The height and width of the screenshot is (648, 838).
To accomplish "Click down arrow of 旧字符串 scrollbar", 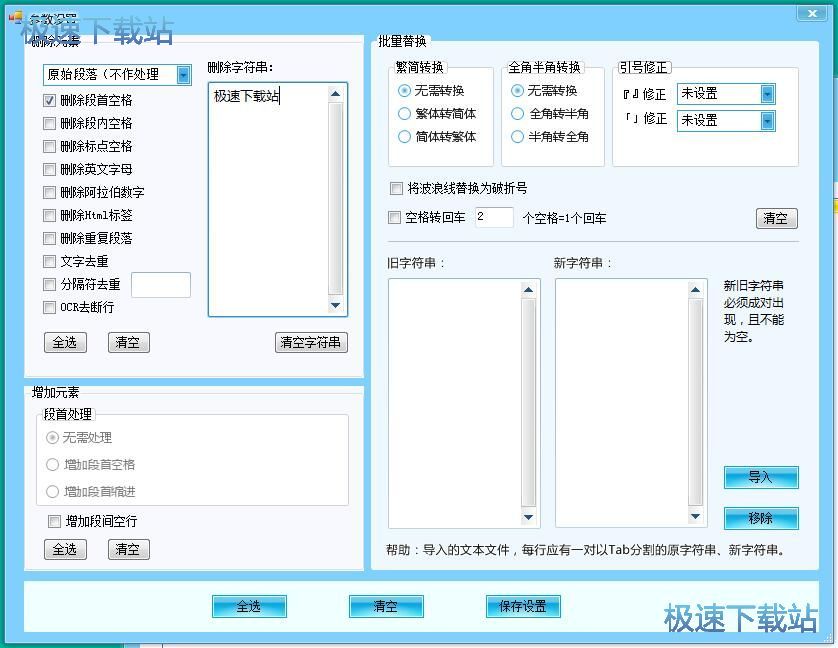I will (529, 516).
